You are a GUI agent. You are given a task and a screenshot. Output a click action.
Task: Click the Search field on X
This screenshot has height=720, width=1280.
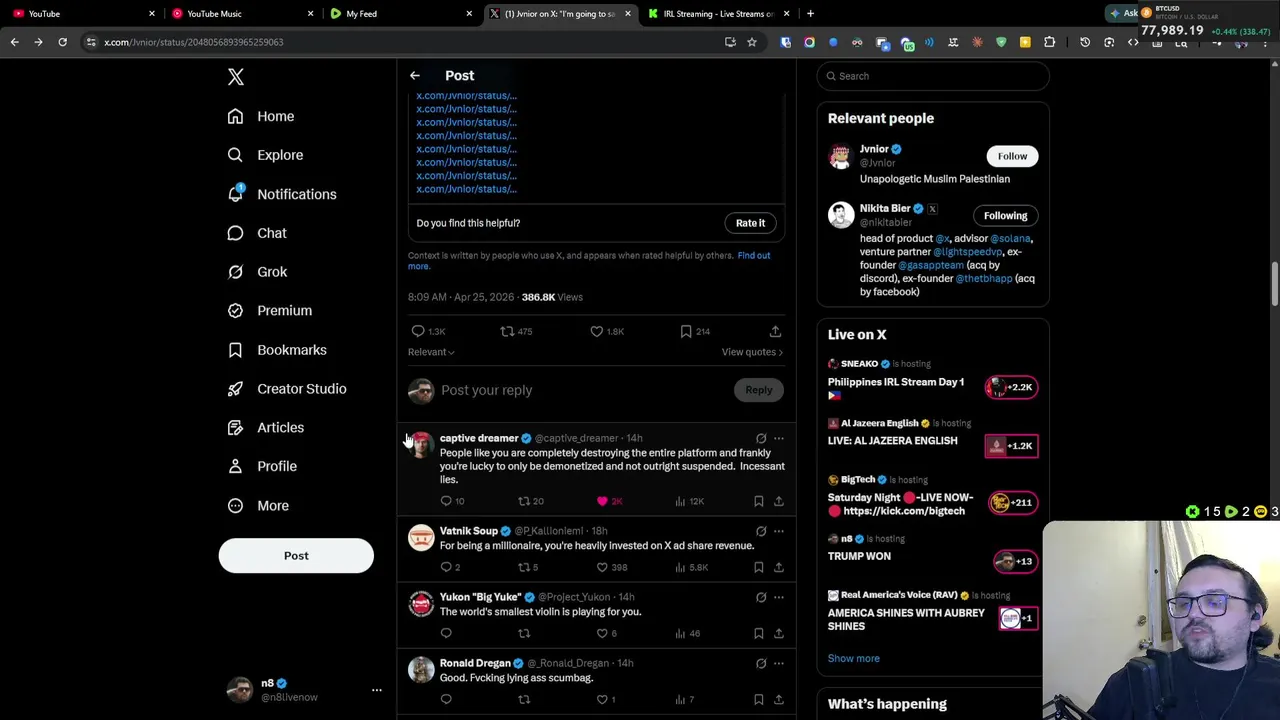tap(933, 76)
